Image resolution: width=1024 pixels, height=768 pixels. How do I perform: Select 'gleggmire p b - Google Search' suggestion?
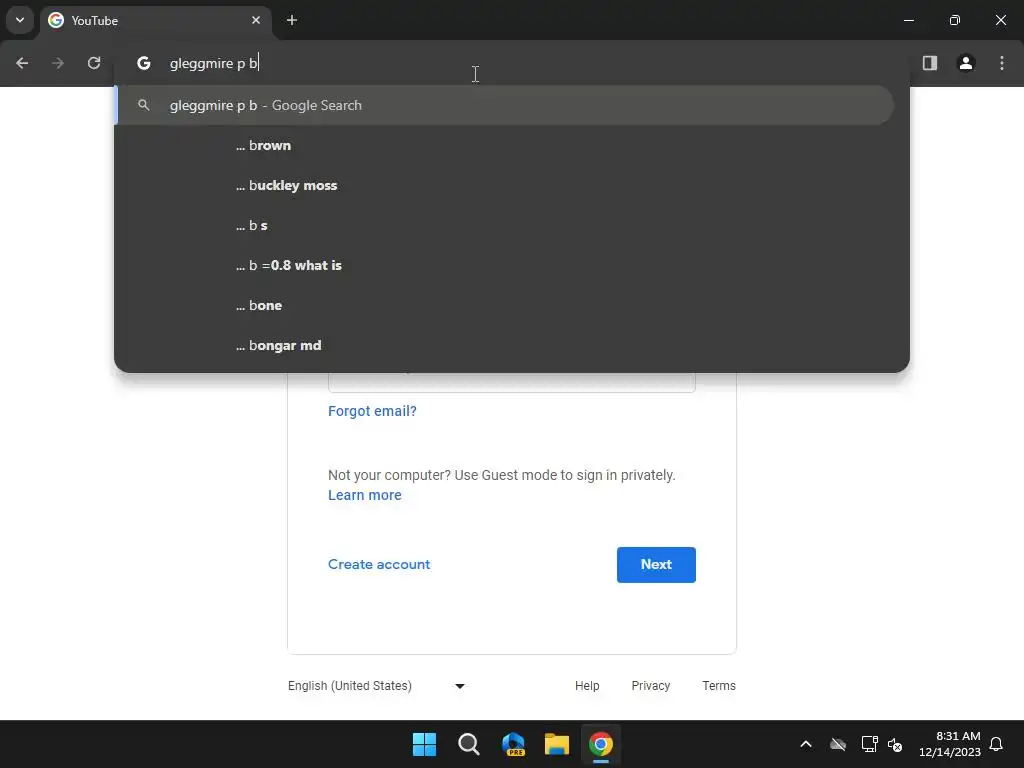click(x=504, y=105)
